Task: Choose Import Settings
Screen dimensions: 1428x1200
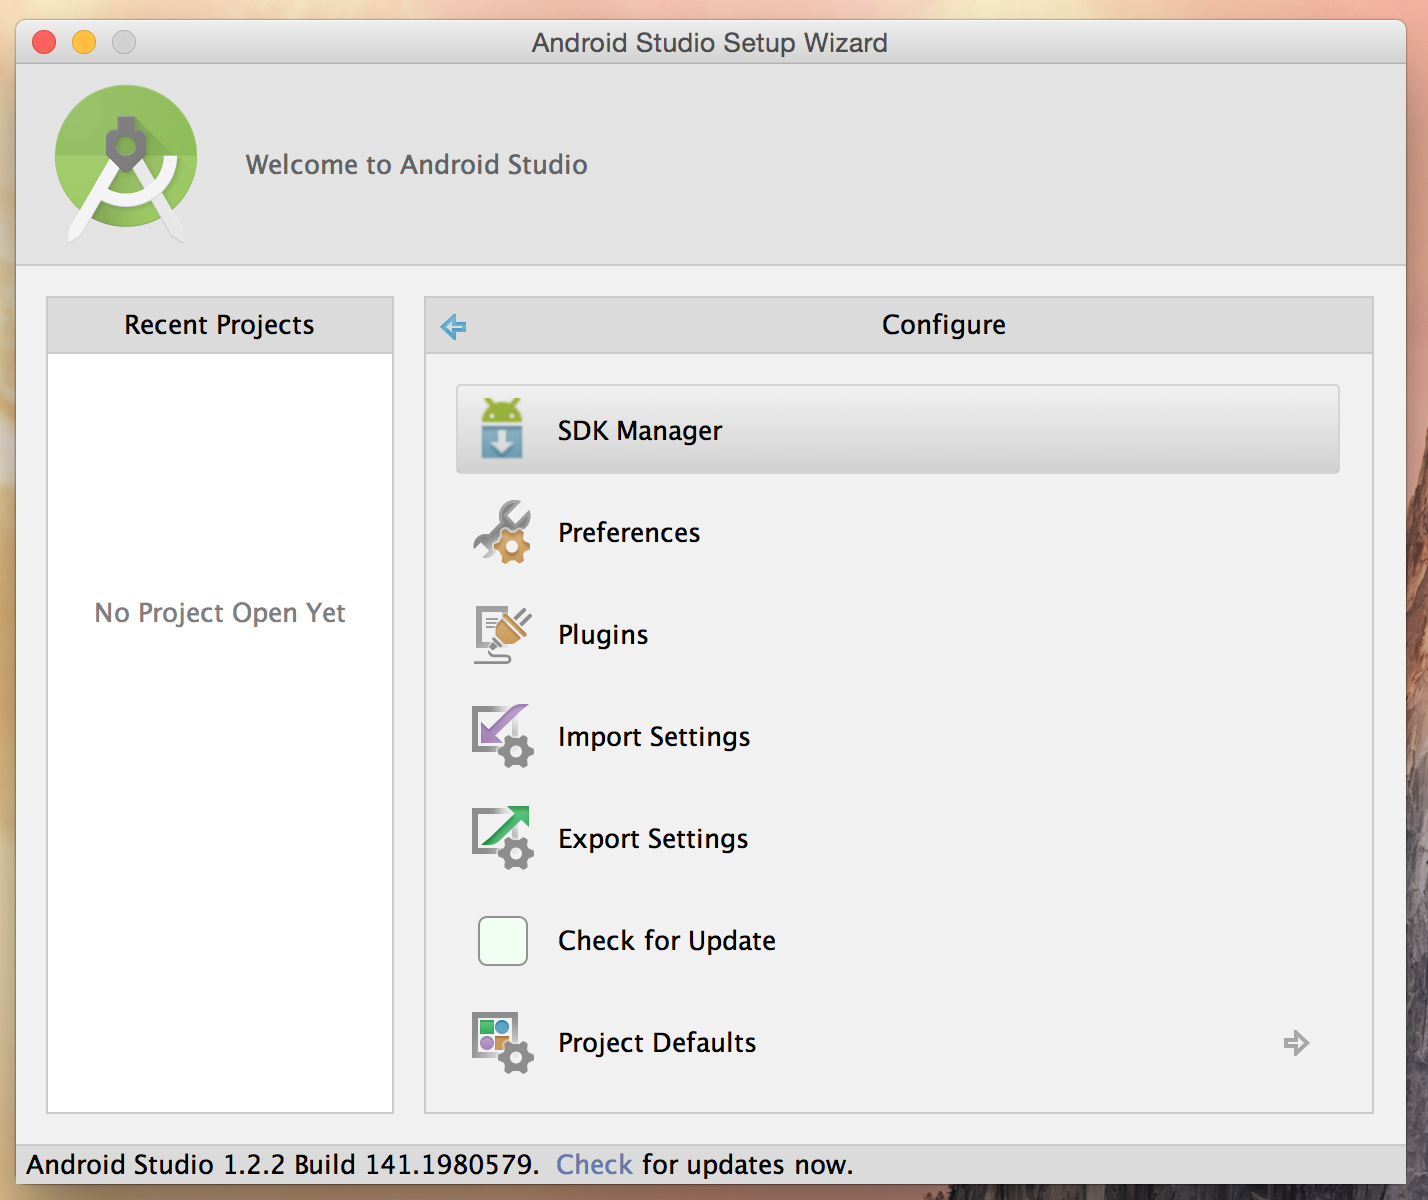Action: click(898, 736)
